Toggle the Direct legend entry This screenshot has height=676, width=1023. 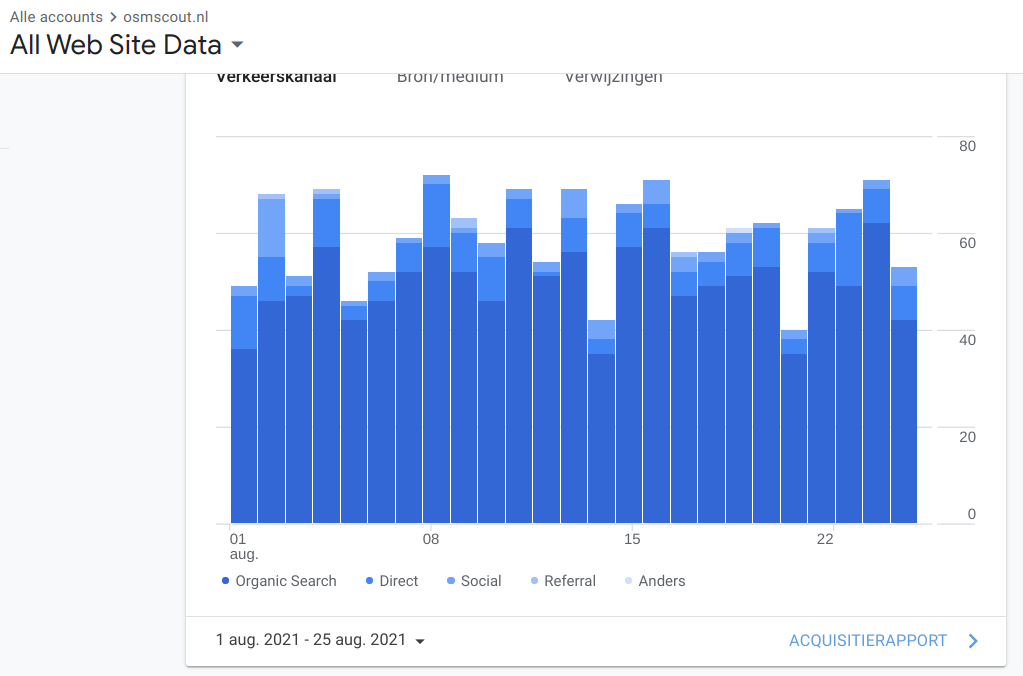[391, 581]
